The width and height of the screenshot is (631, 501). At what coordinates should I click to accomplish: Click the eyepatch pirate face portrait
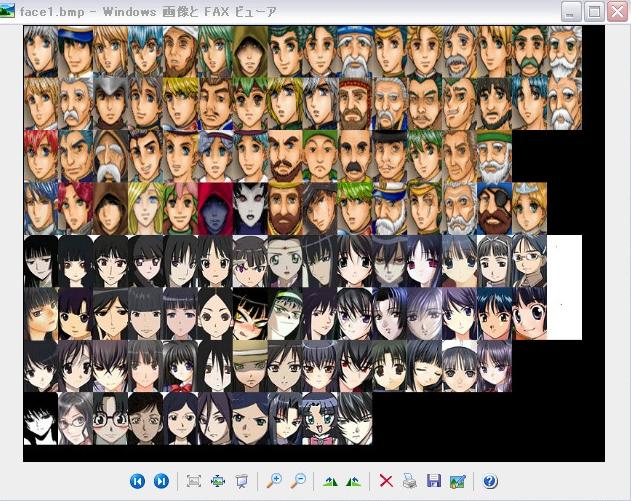pyautogui.click(x=494, y=208)
